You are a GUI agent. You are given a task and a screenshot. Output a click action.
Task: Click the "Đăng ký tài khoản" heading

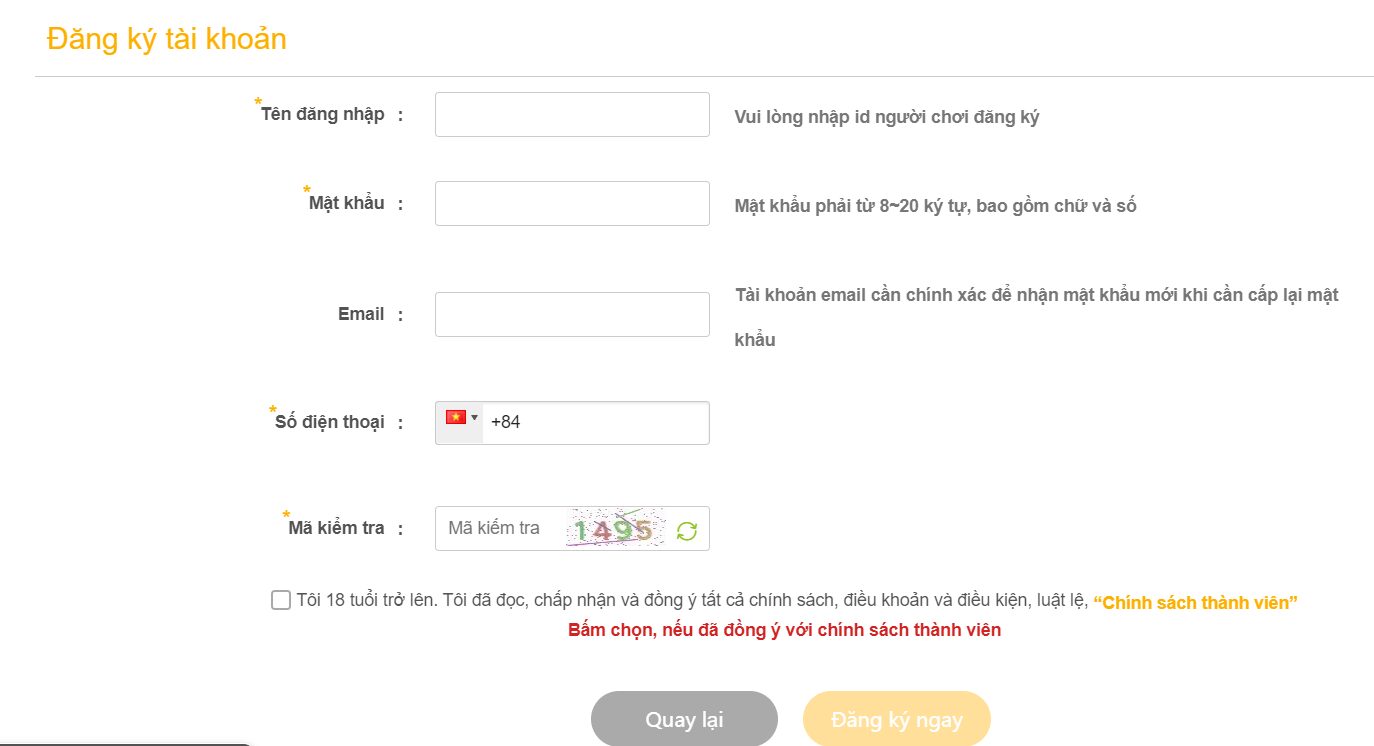tap(166, 39)
